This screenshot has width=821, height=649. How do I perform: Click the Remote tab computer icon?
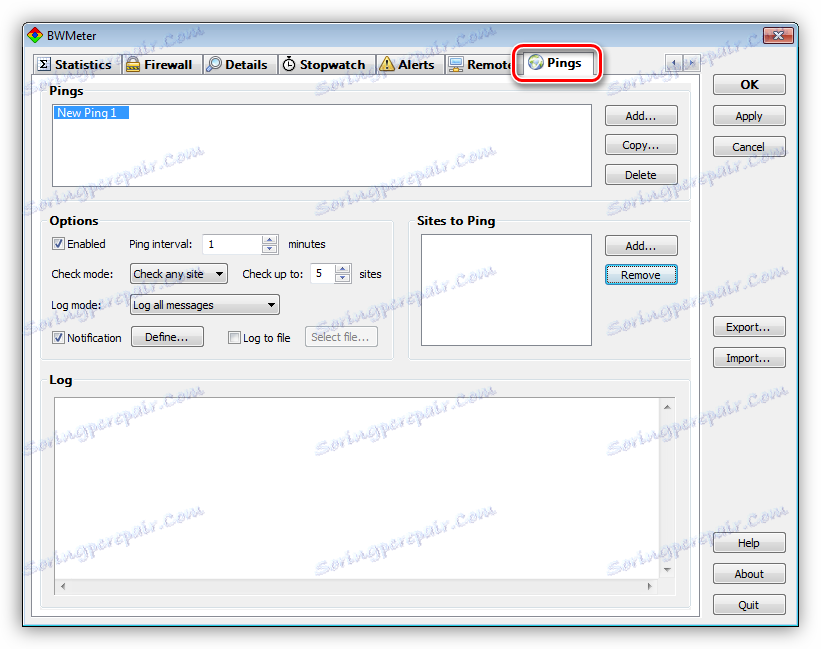click(x=456, y=64)
